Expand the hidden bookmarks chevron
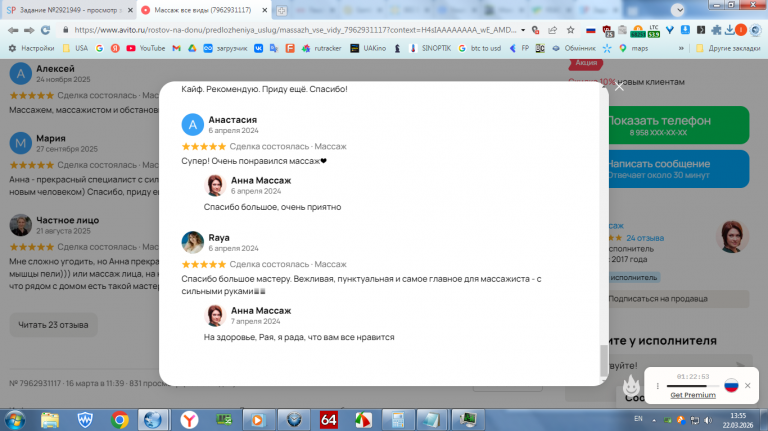Screen dimensions: 768x431 pyautogui.click(x=681, y=48)
